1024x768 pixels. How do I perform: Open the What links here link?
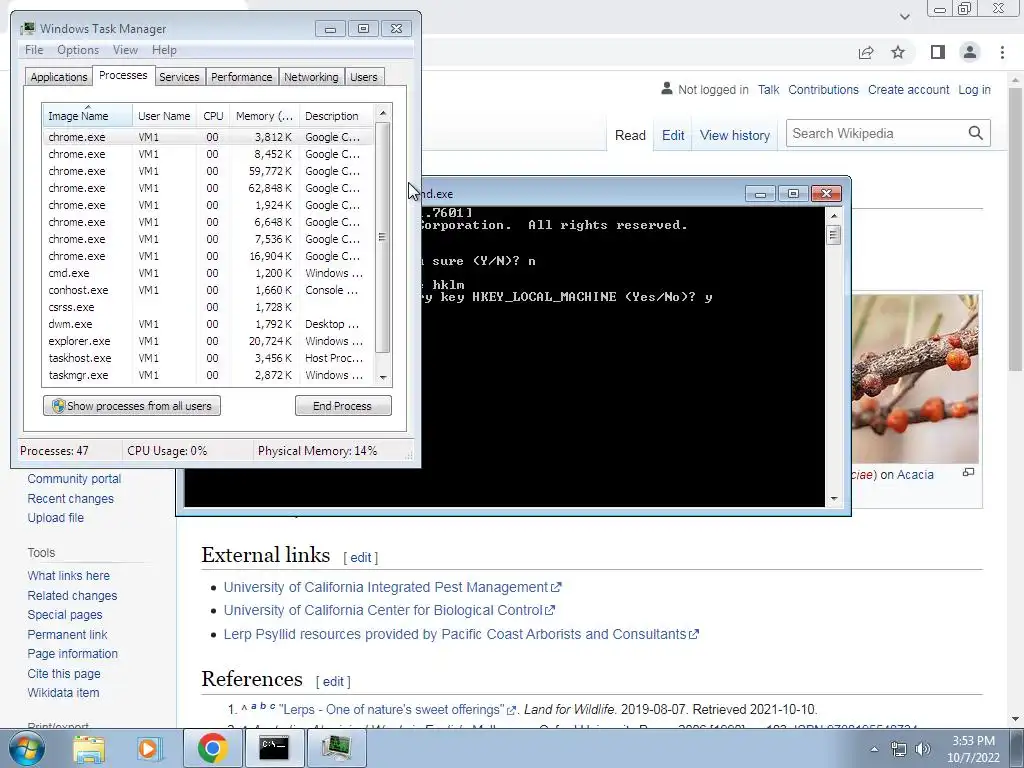tap(69, 575)
